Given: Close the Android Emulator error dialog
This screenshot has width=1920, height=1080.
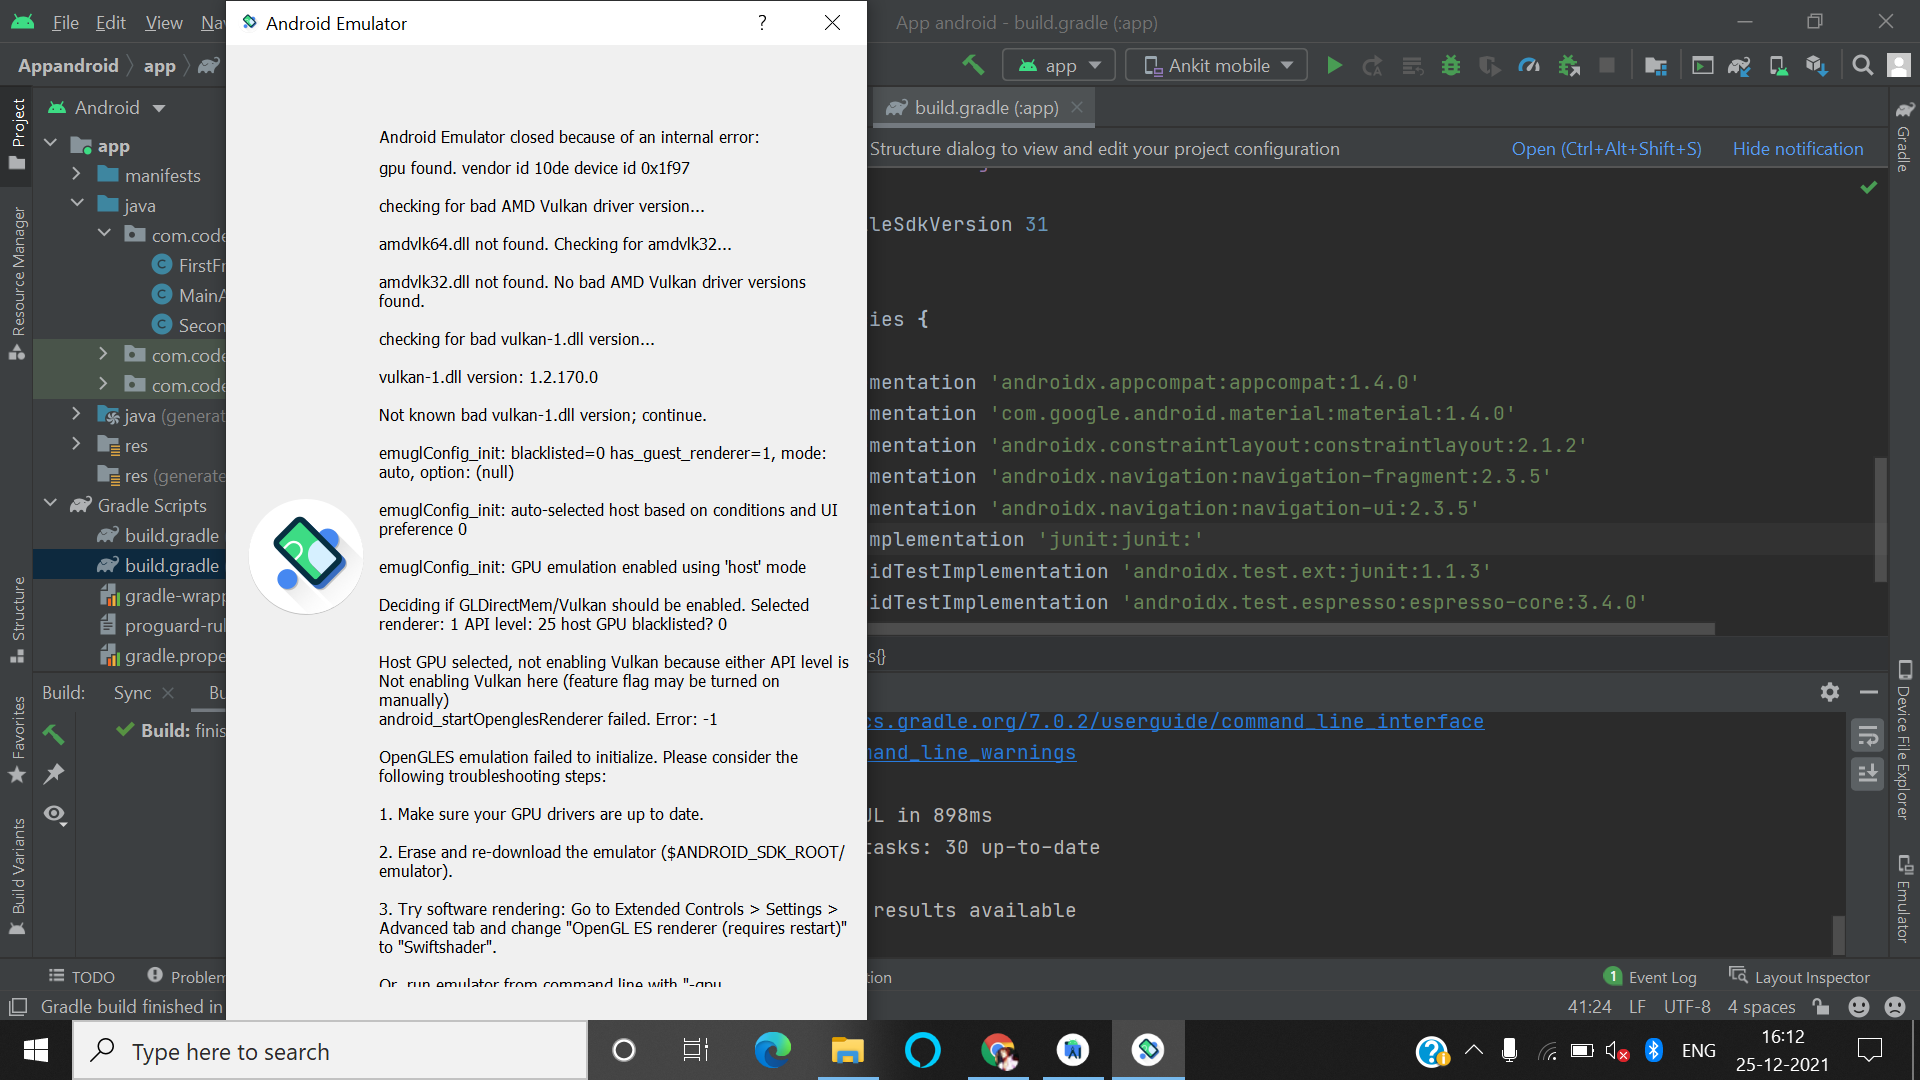Looking at the screenshot, I should (832, 22).
